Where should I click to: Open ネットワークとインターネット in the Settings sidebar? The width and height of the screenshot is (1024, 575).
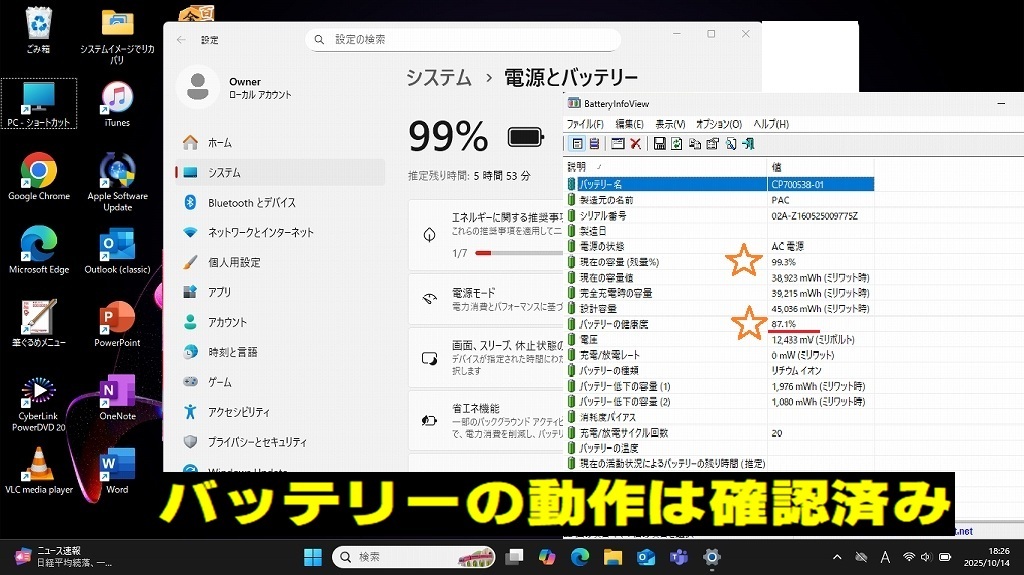coord(280,232)
